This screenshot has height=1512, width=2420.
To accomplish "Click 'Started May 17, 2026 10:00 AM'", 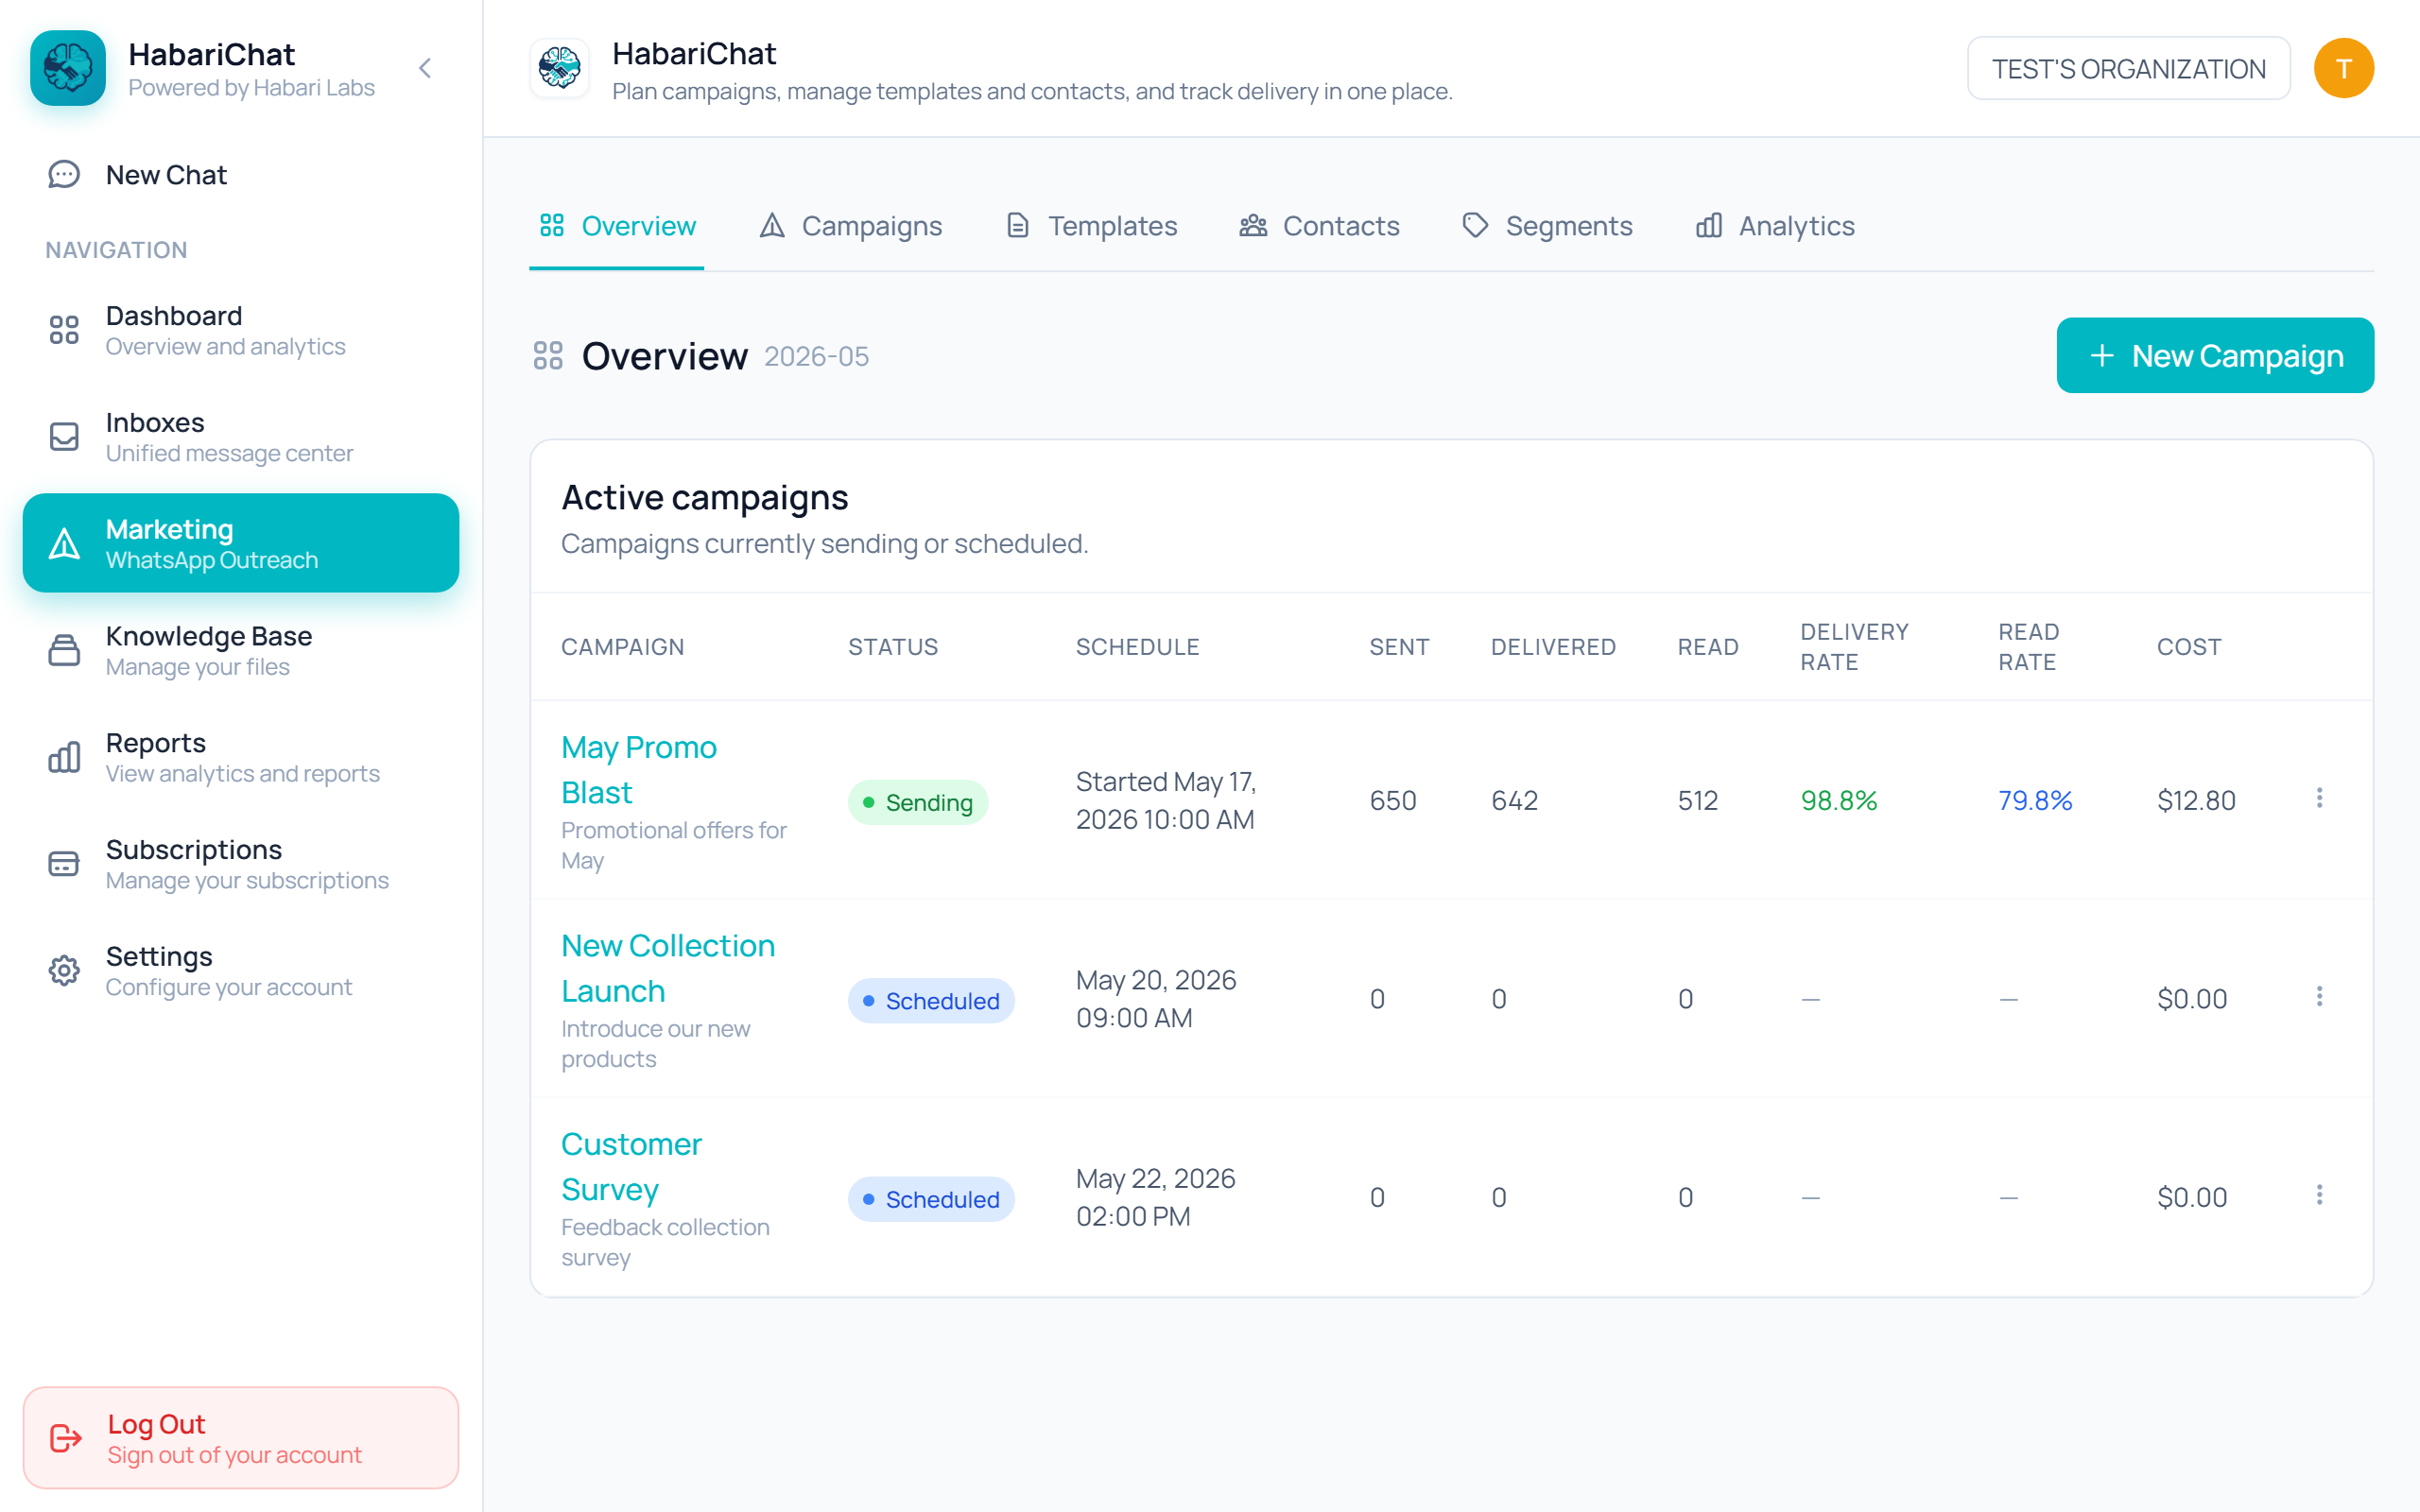I will (x=1166, y=800).
